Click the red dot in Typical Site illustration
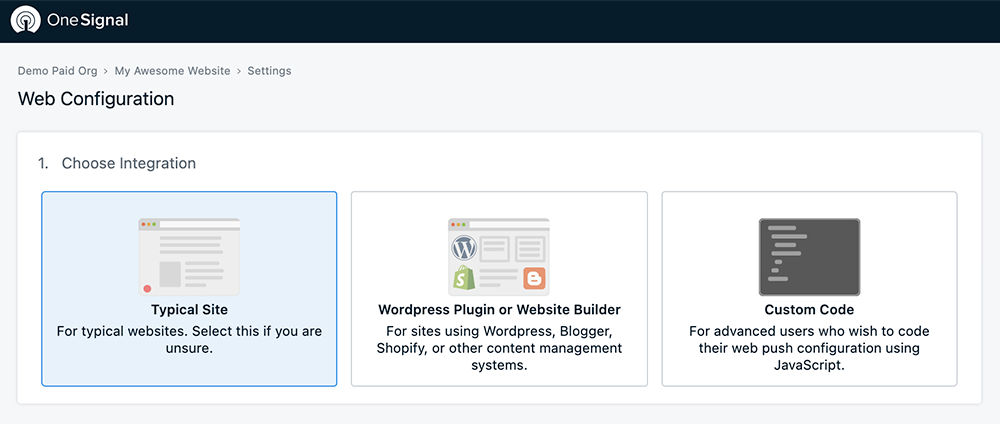This screenshot has width=1000, height=424. coord(147,287)
